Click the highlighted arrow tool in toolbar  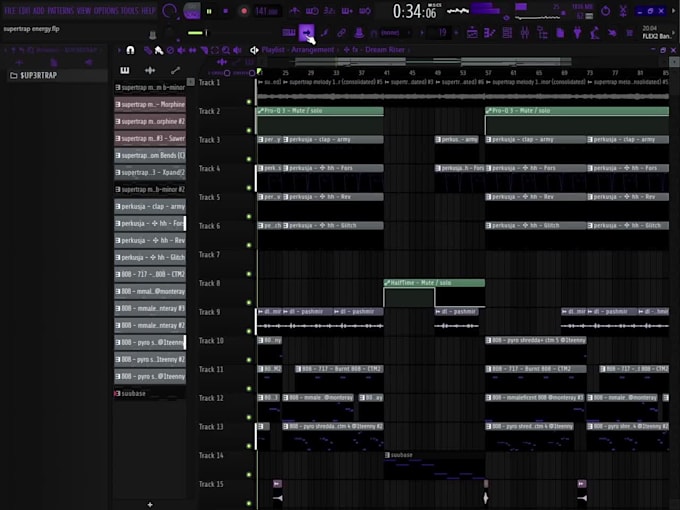307,33
